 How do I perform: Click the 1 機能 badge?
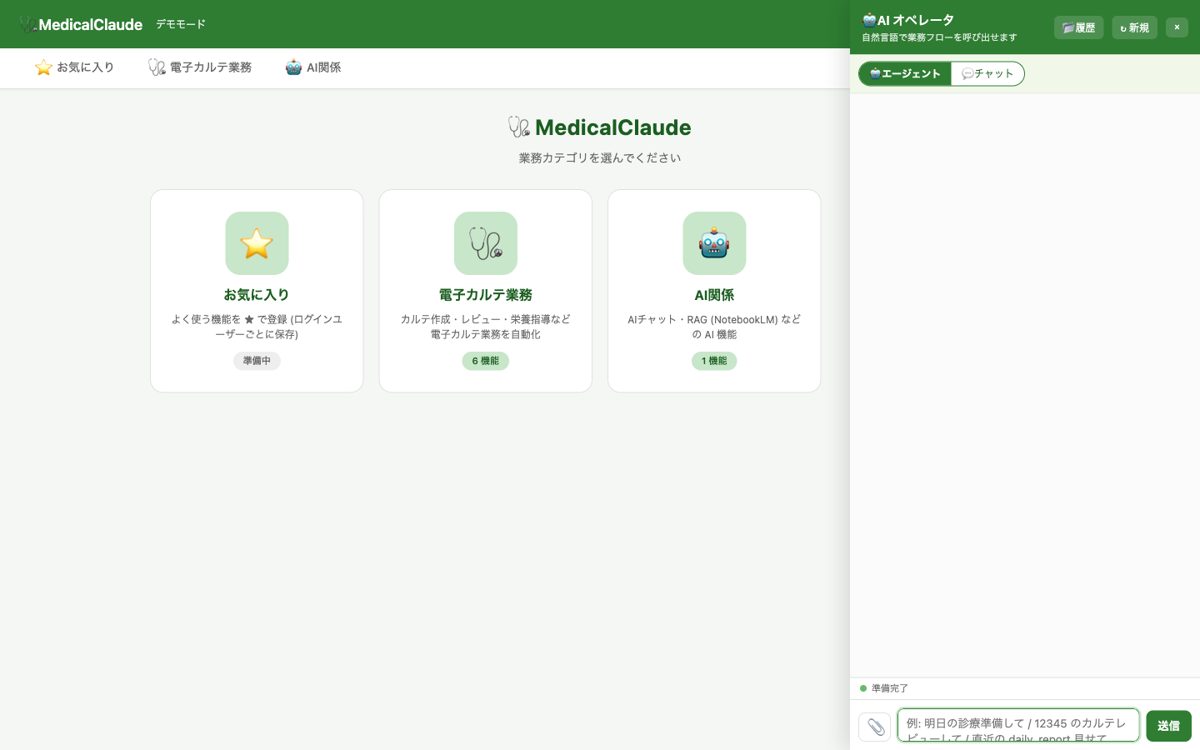coord(714,361)
